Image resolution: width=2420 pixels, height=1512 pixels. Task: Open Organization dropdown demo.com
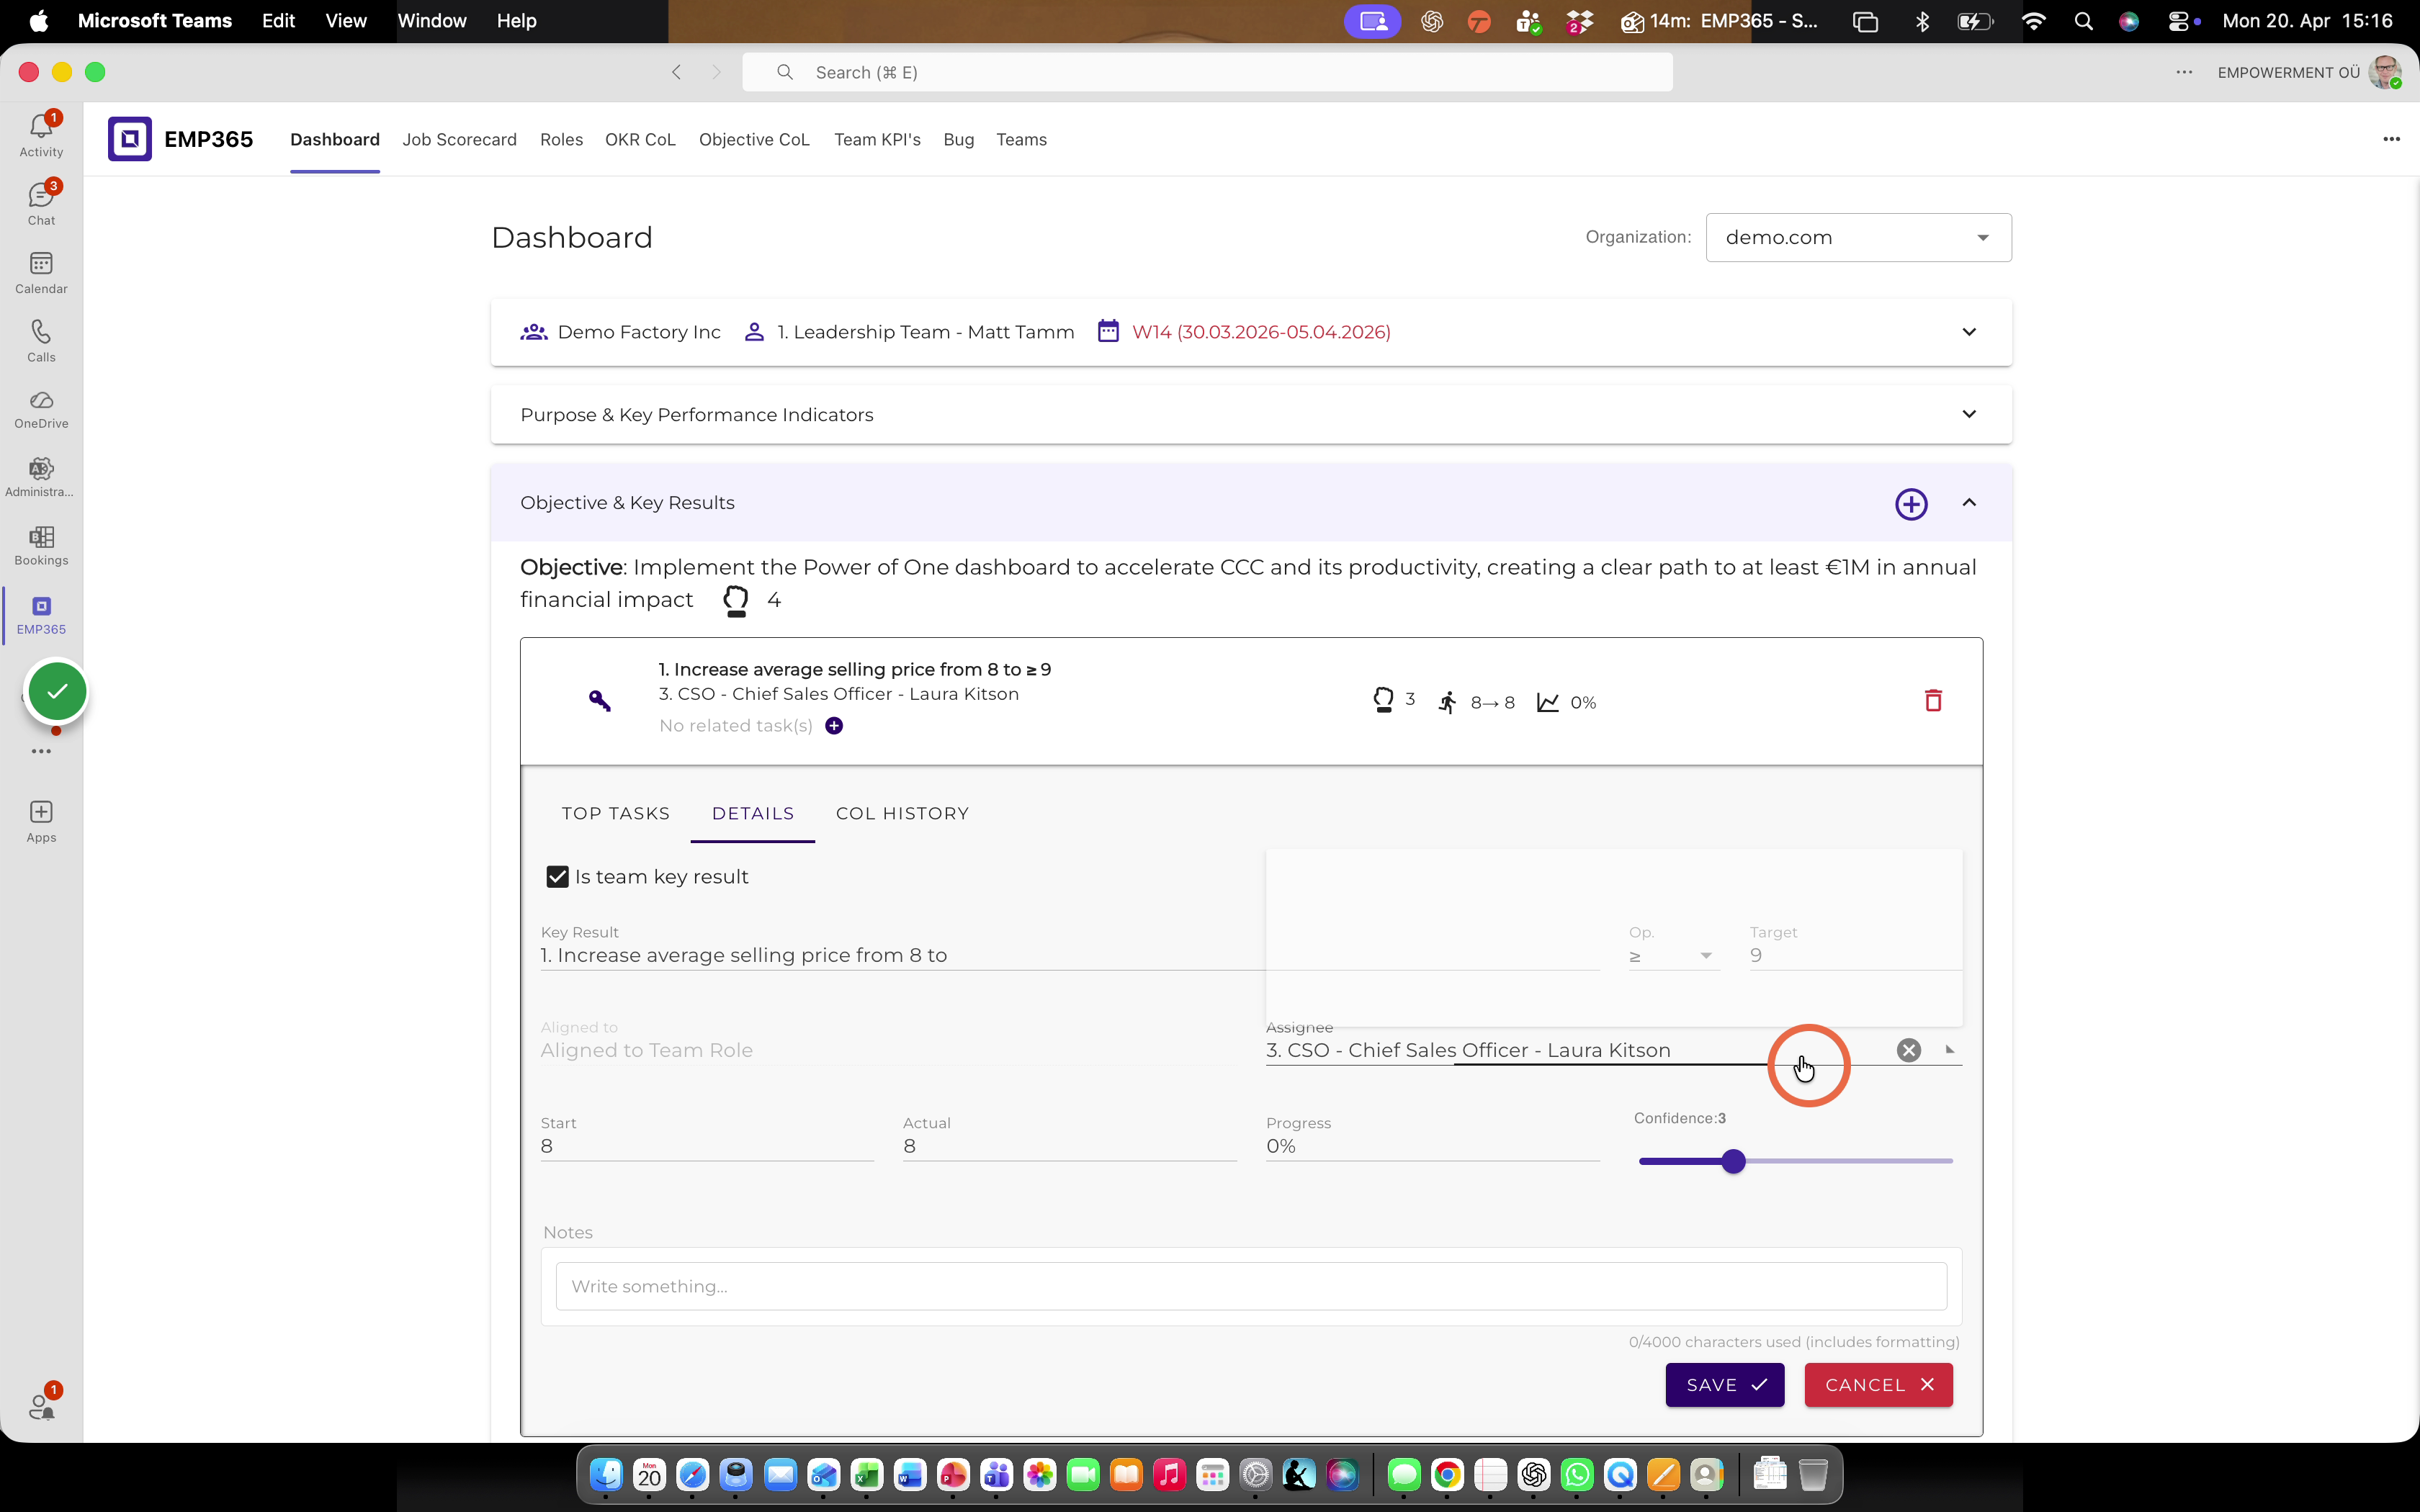pos(1858,238)
